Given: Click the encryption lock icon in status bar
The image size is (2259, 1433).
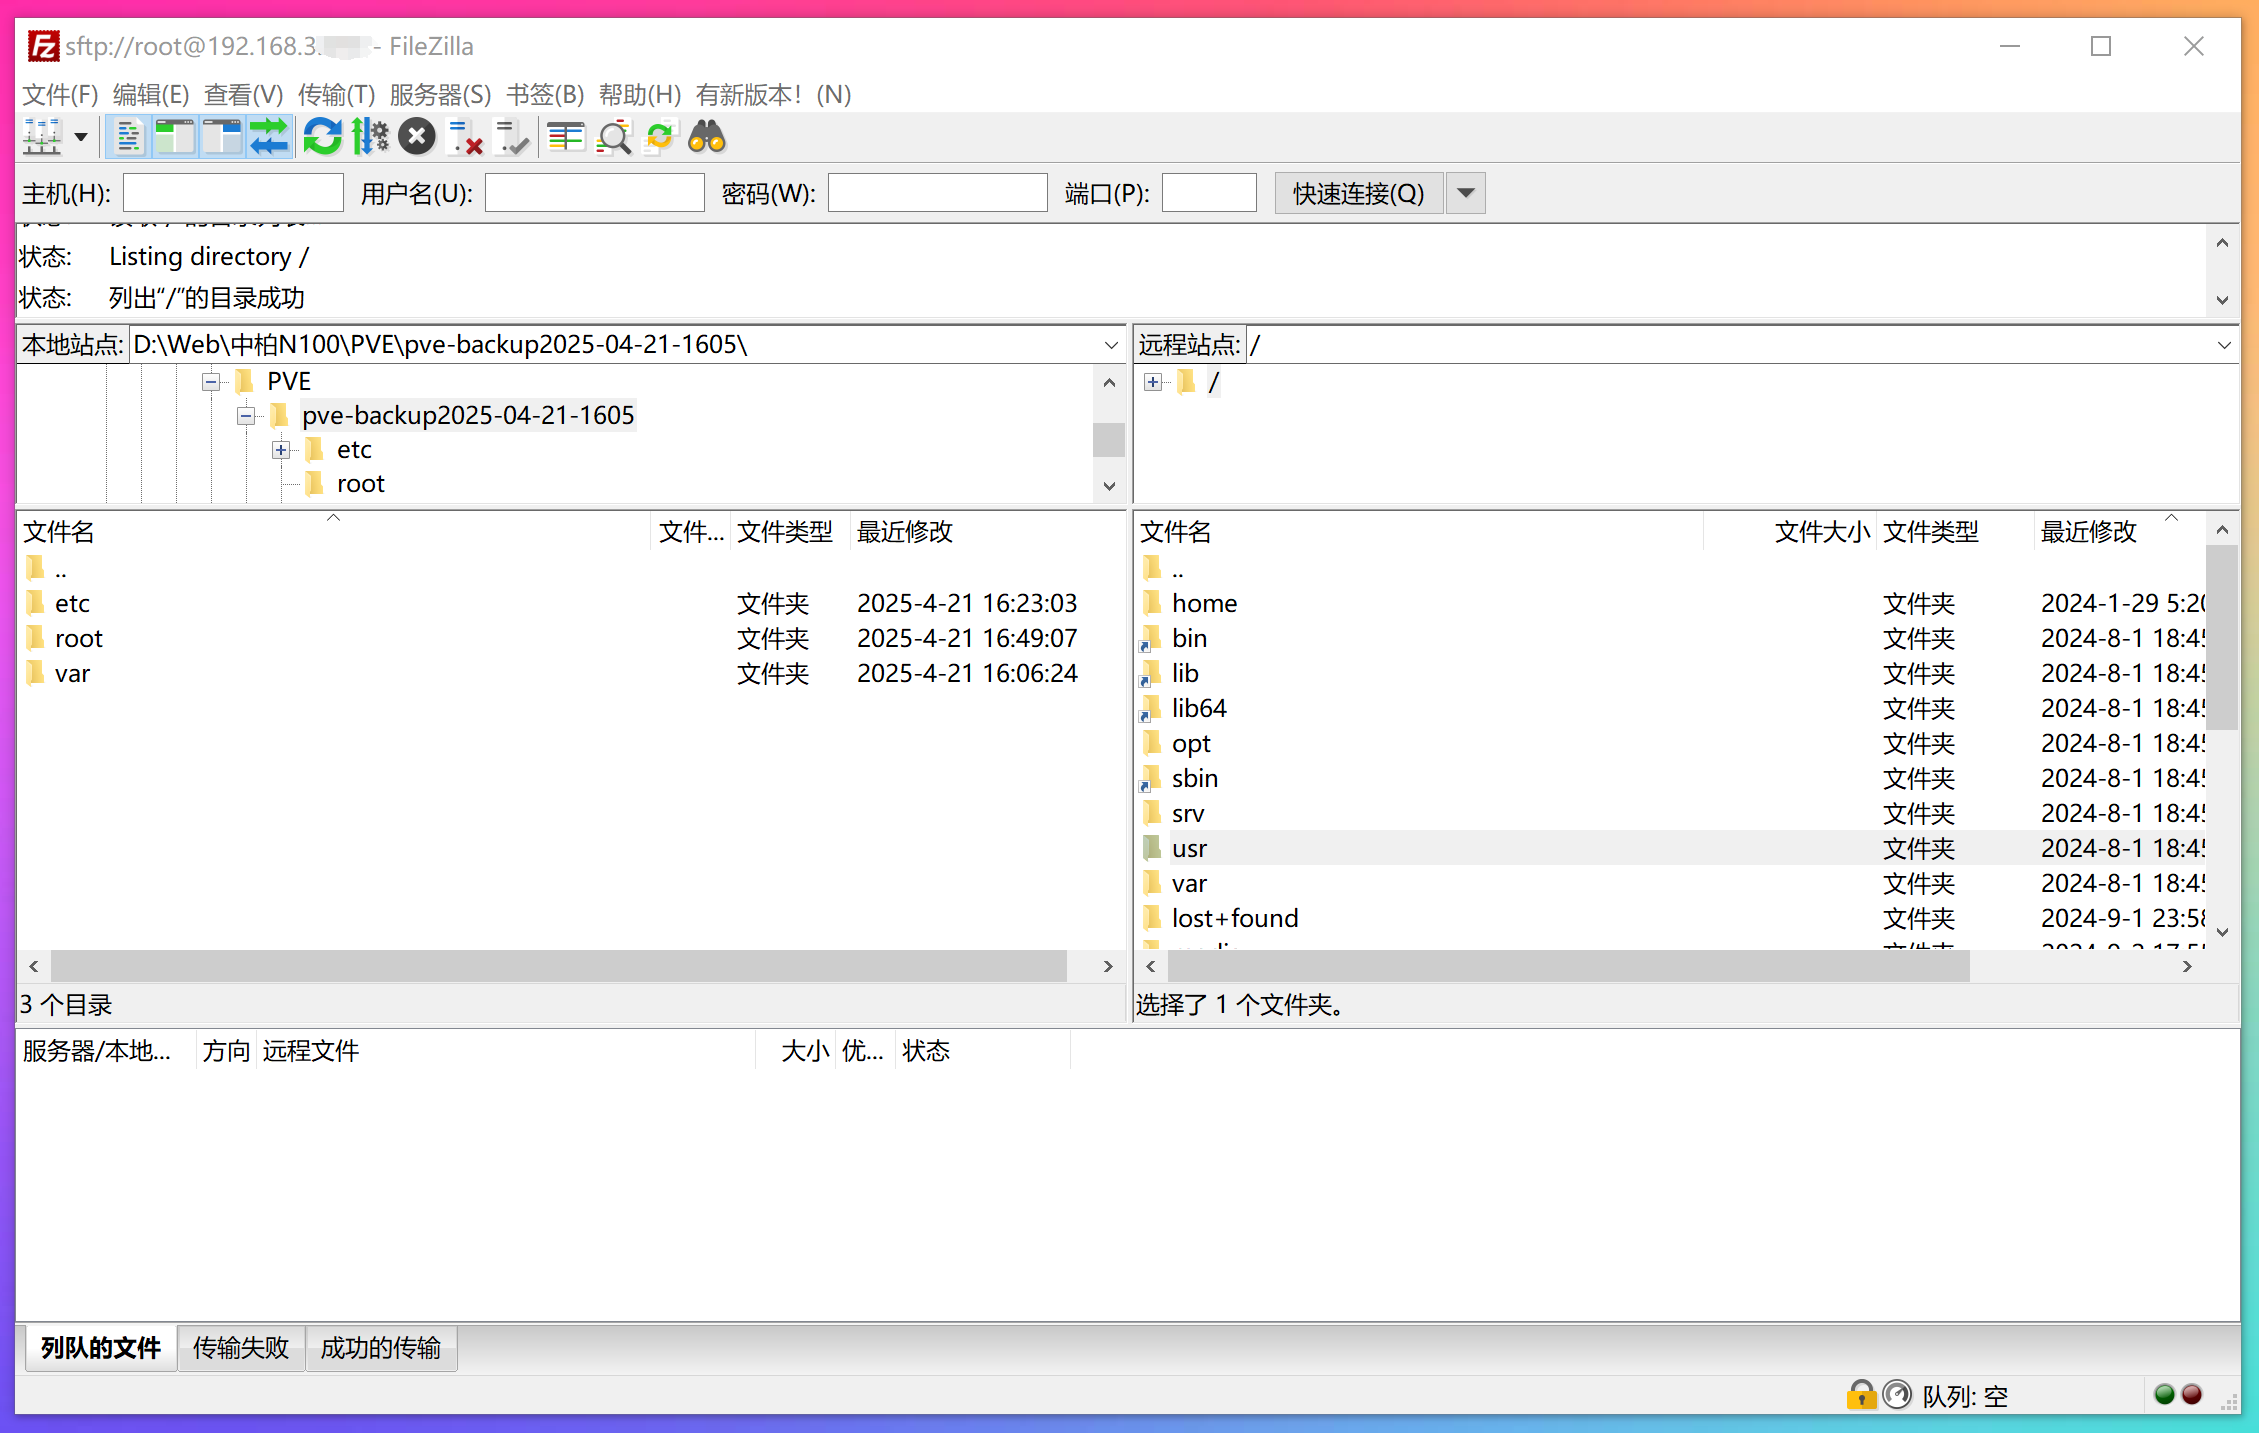Looking at the screenshot, I should 1860,1395.
